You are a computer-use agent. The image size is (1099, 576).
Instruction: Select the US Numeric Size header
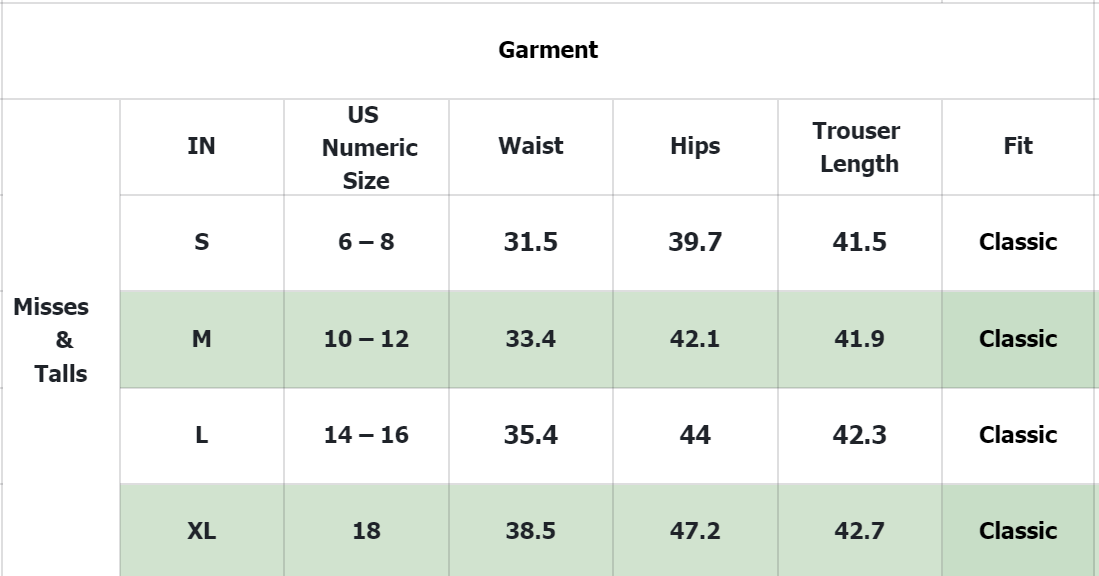coord(367,146)
